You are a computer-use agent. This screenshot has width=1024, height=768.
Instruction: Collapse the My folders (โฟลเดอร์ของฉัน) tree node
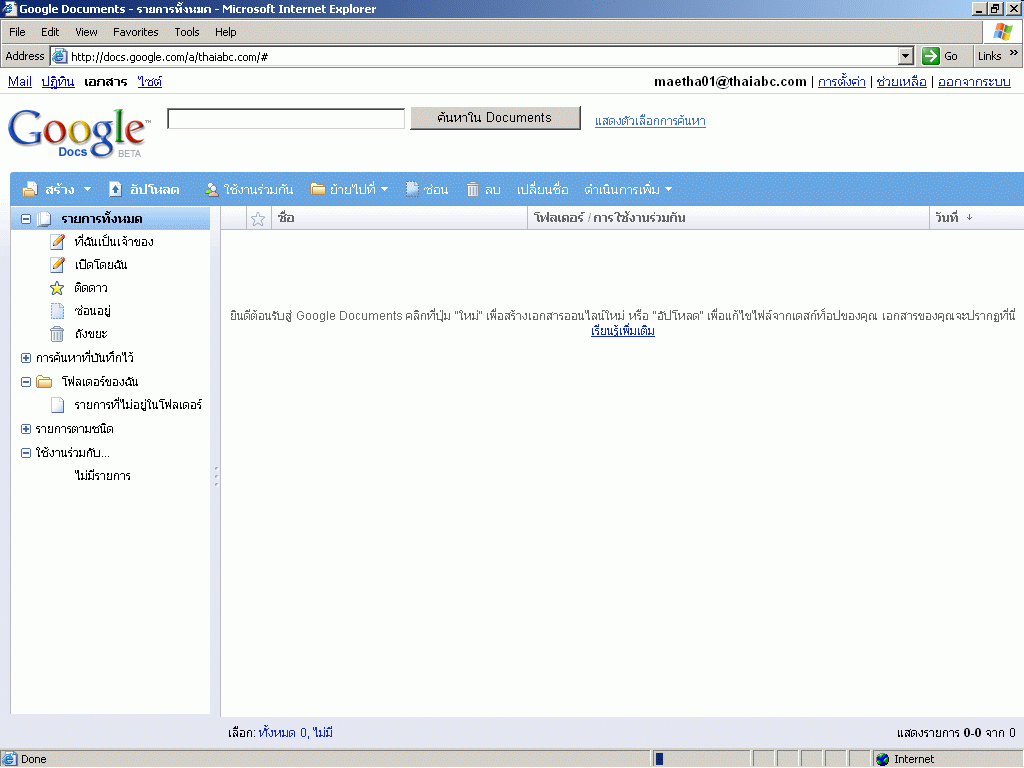point(26,382)
